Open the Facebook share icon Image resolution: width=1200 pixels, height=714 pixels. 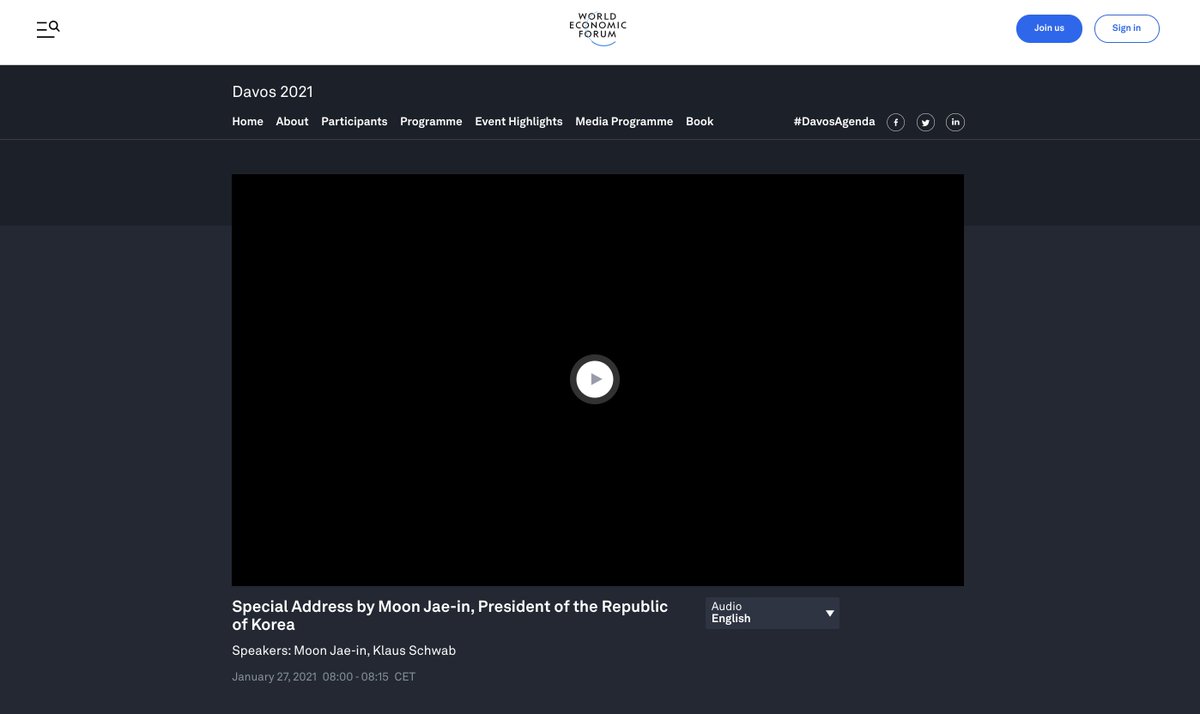(896, 122)
